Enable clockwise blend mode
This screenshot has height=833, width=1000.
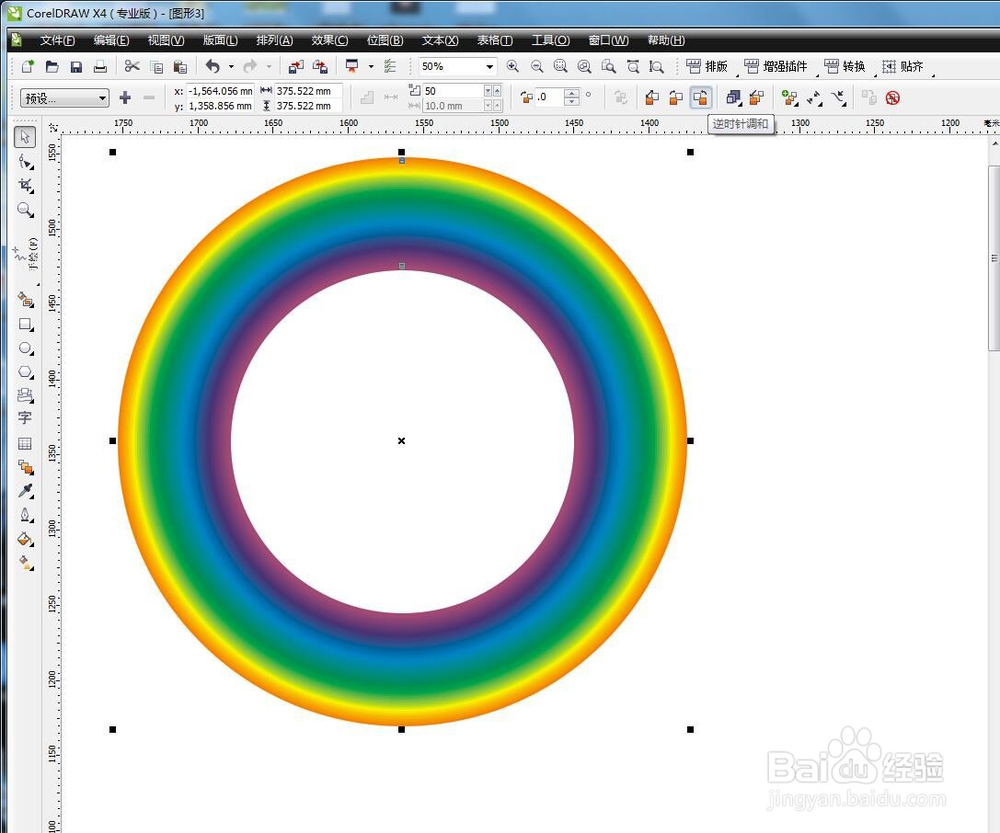tap(676, 98)
